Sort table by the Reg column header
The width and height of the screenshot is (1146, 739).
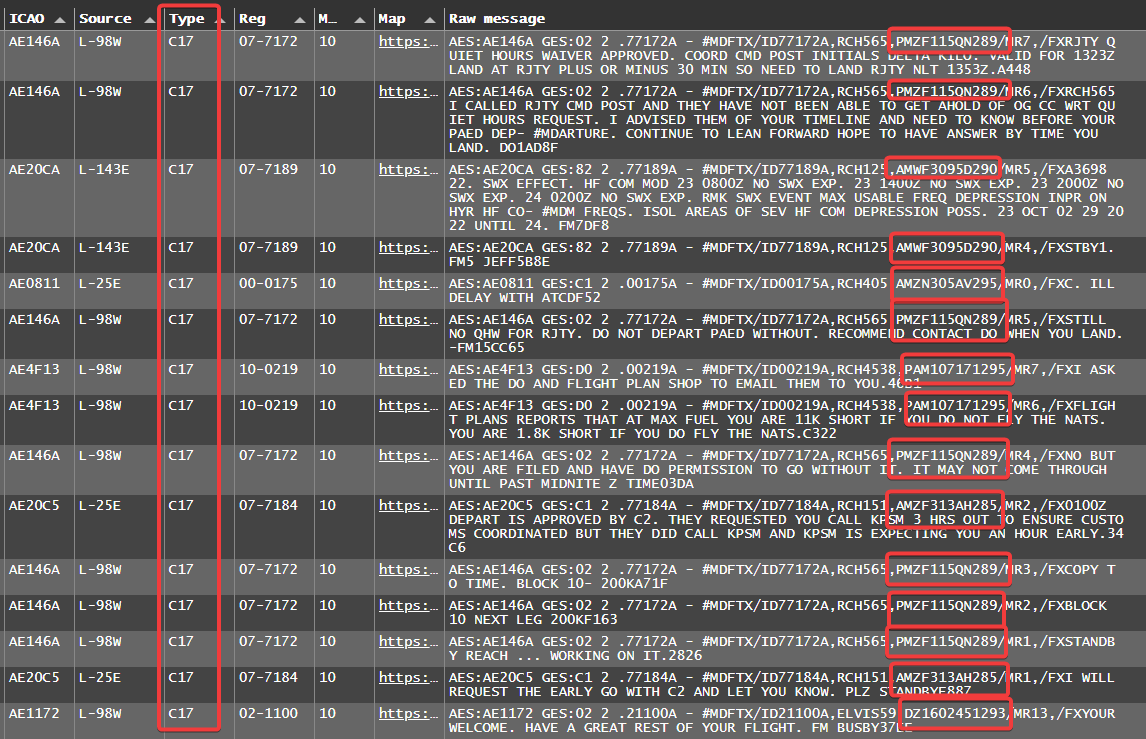tap(252, 19)
